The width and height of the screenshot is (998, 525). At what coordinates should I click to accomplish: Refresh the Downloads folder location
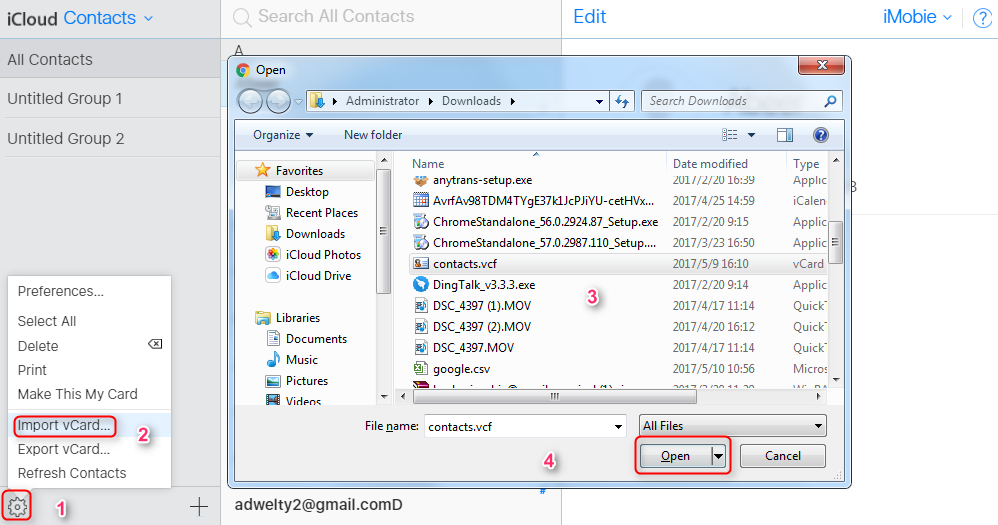622,101
